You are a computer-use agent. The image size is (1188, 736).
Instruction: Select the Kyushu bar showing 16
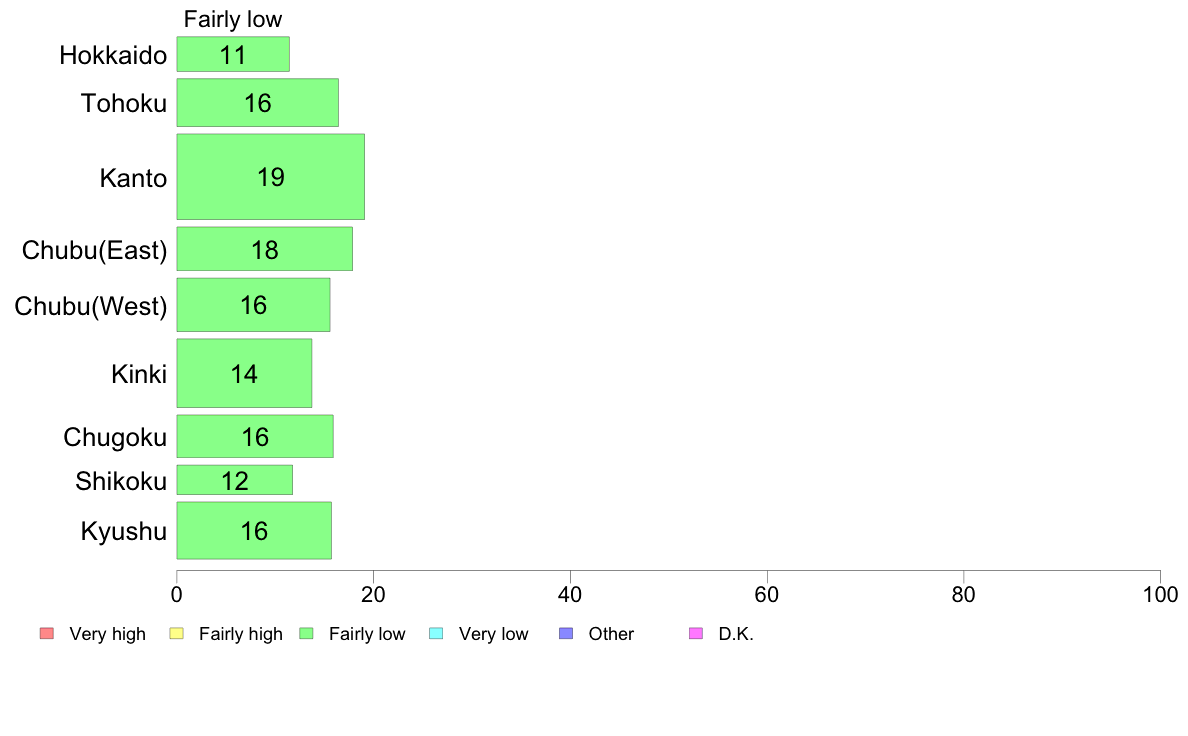[x=255, y=531]
